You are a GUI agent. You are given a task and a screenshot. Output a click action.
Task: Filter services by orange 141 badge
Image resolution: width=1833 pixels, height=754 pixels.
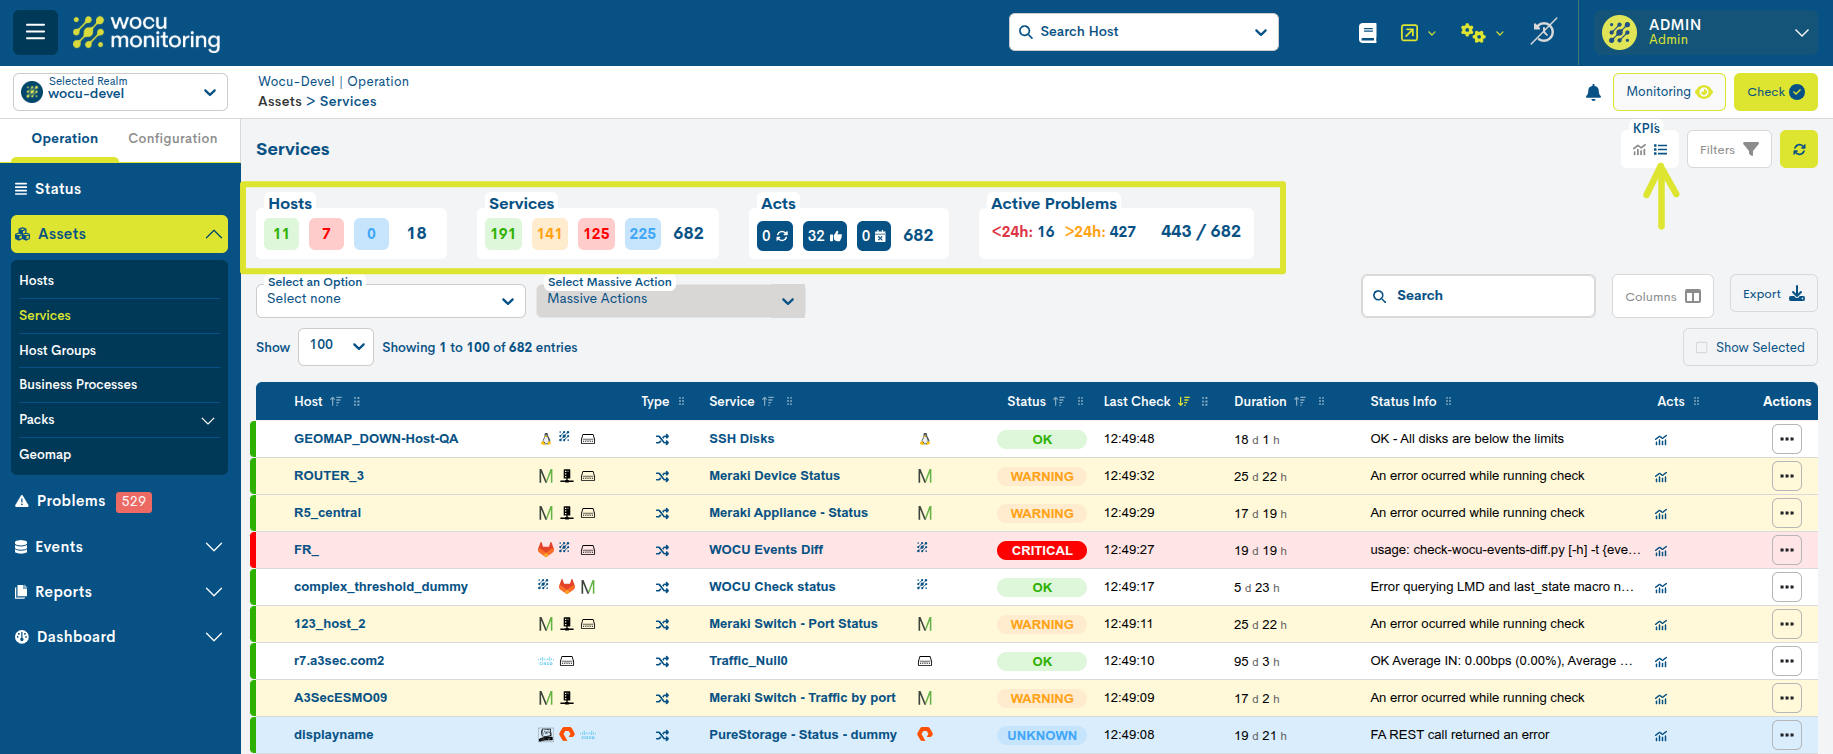[549, 234]
